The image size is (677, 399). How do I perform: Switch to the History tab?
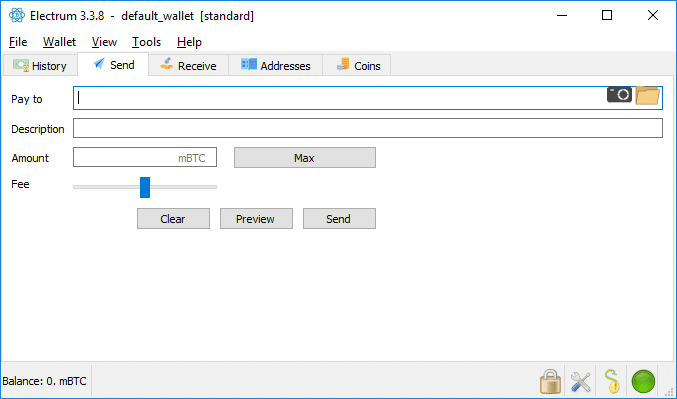click(x=40, y=66)
